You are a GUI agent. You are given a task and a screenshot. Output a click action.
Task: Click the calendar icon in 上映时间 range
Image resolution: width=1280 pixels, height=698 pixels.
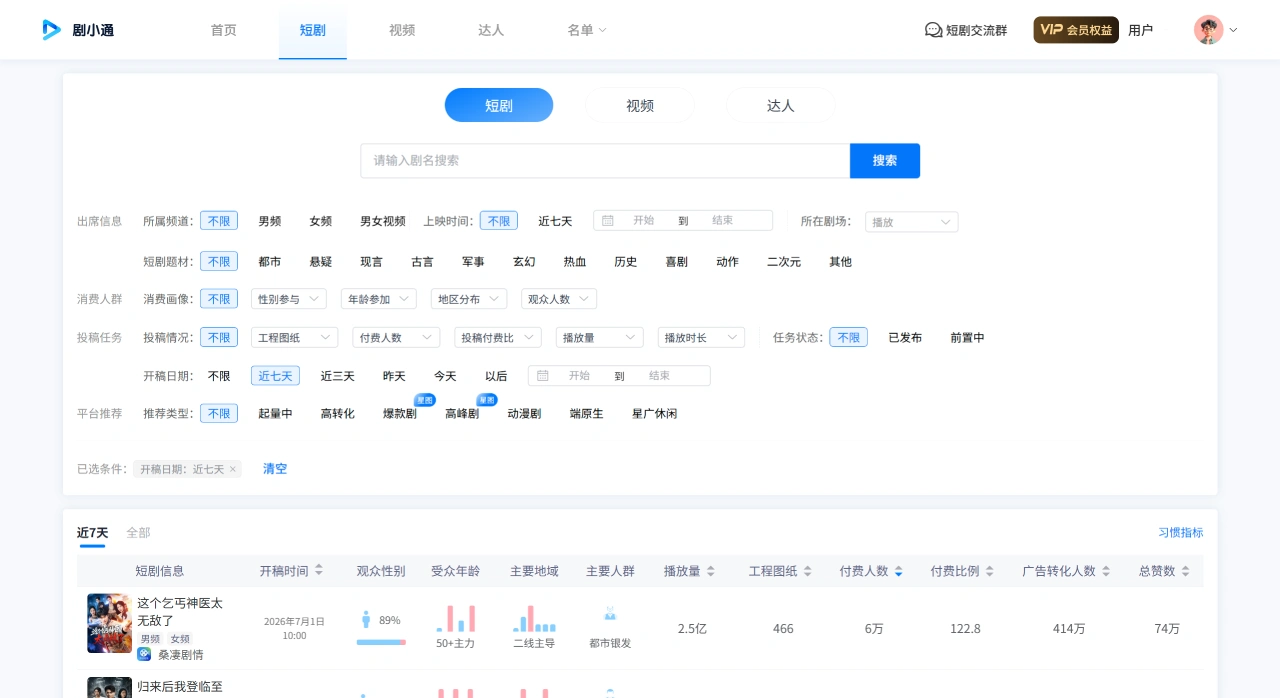coord(608,220)
